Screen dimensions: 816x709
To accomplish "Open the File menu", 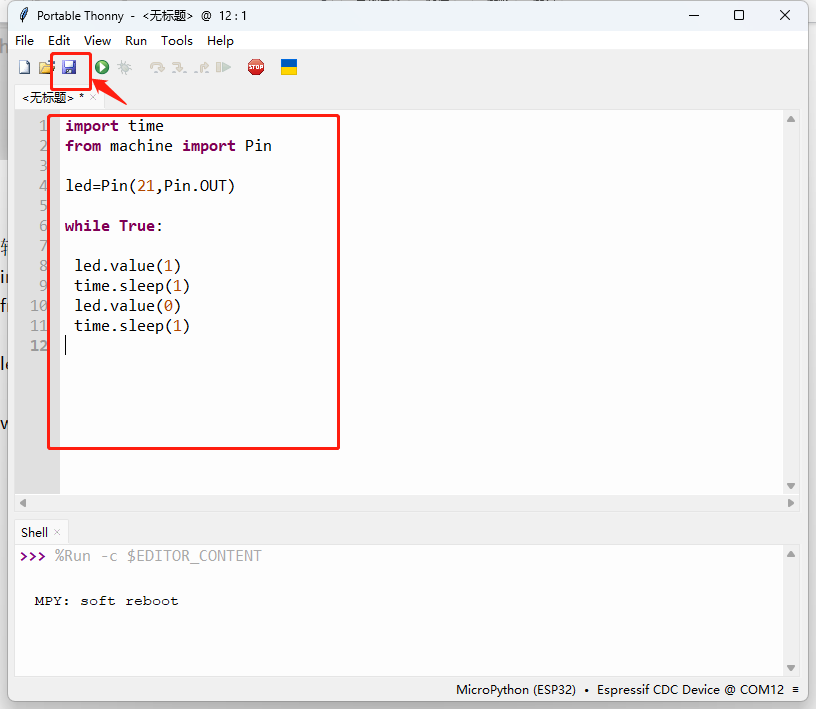I will tap(24, 41).
